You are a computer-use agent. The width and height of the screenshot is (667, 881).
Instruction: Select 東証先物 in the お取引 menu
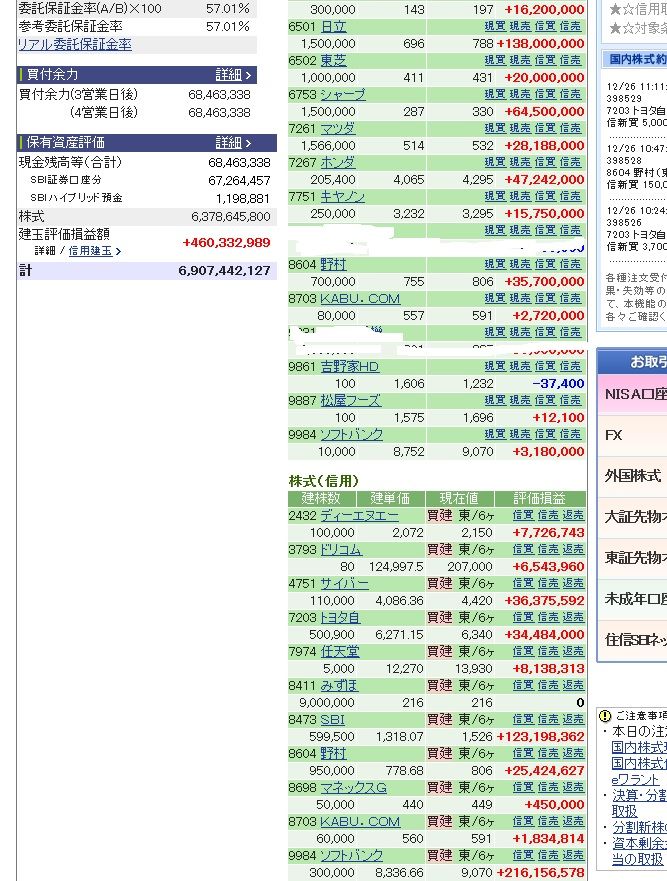tap(632, 558)
